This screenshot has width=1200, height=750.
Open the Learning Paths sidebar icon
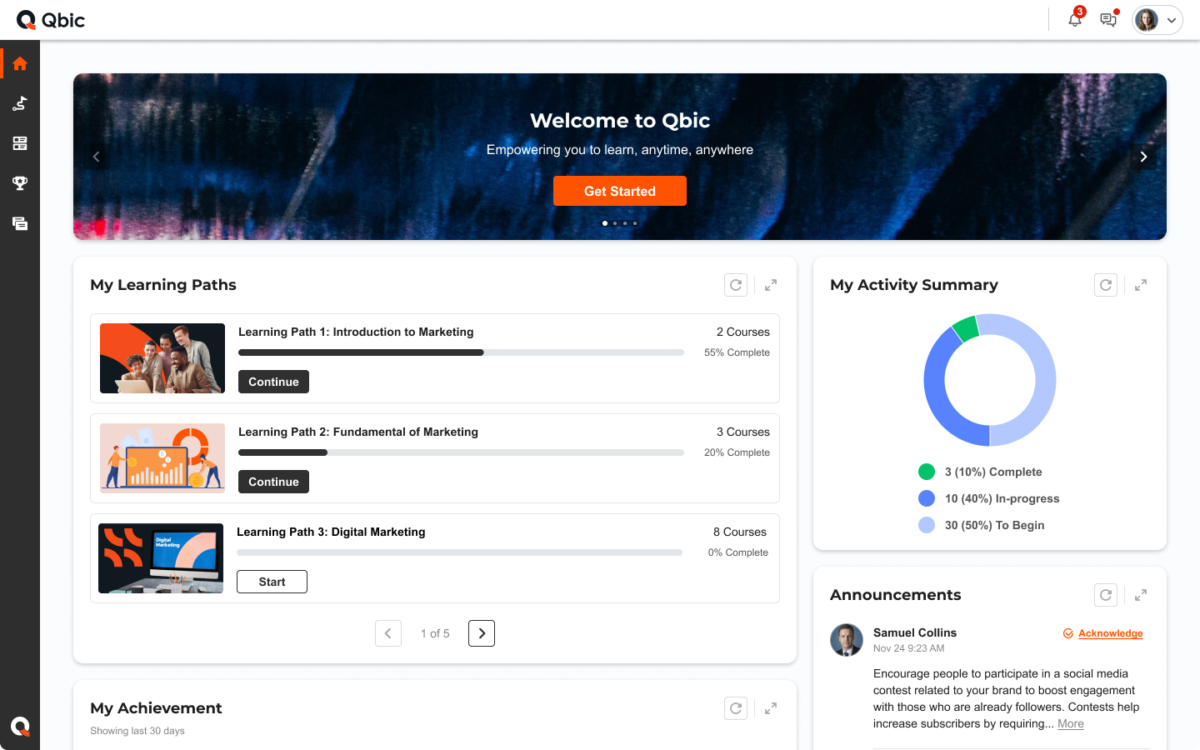(x=20, y=103)
